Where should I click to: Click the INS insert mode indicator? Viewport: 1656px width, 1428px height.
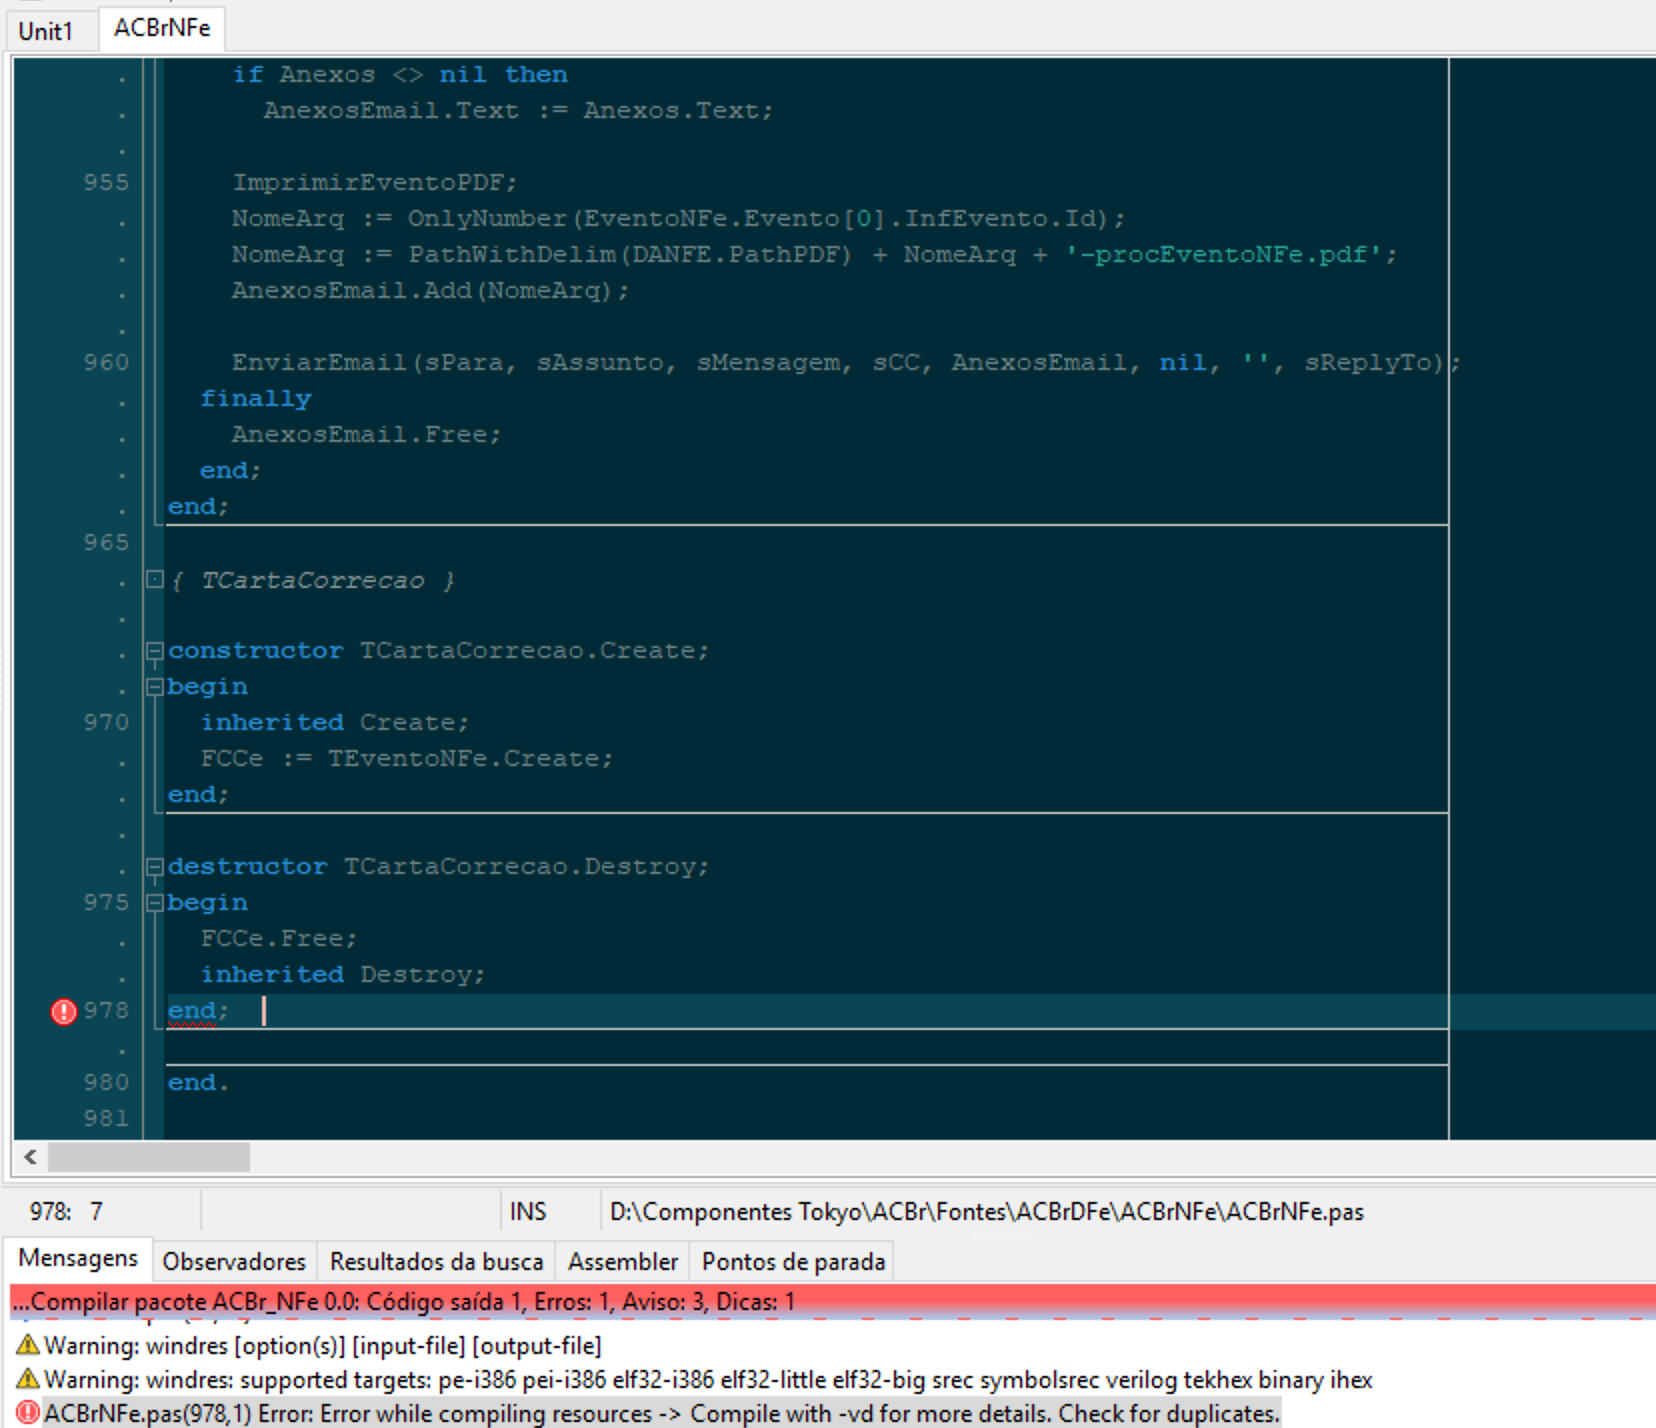point(528,1212)
